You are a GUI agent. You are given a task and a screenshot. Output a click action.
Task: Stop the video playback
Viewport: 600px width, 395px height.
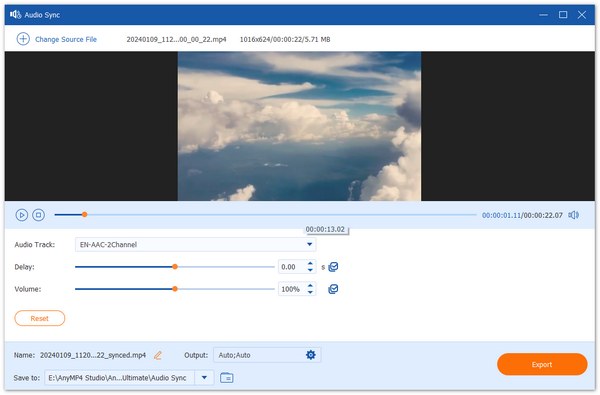click(x=38, y=215)
